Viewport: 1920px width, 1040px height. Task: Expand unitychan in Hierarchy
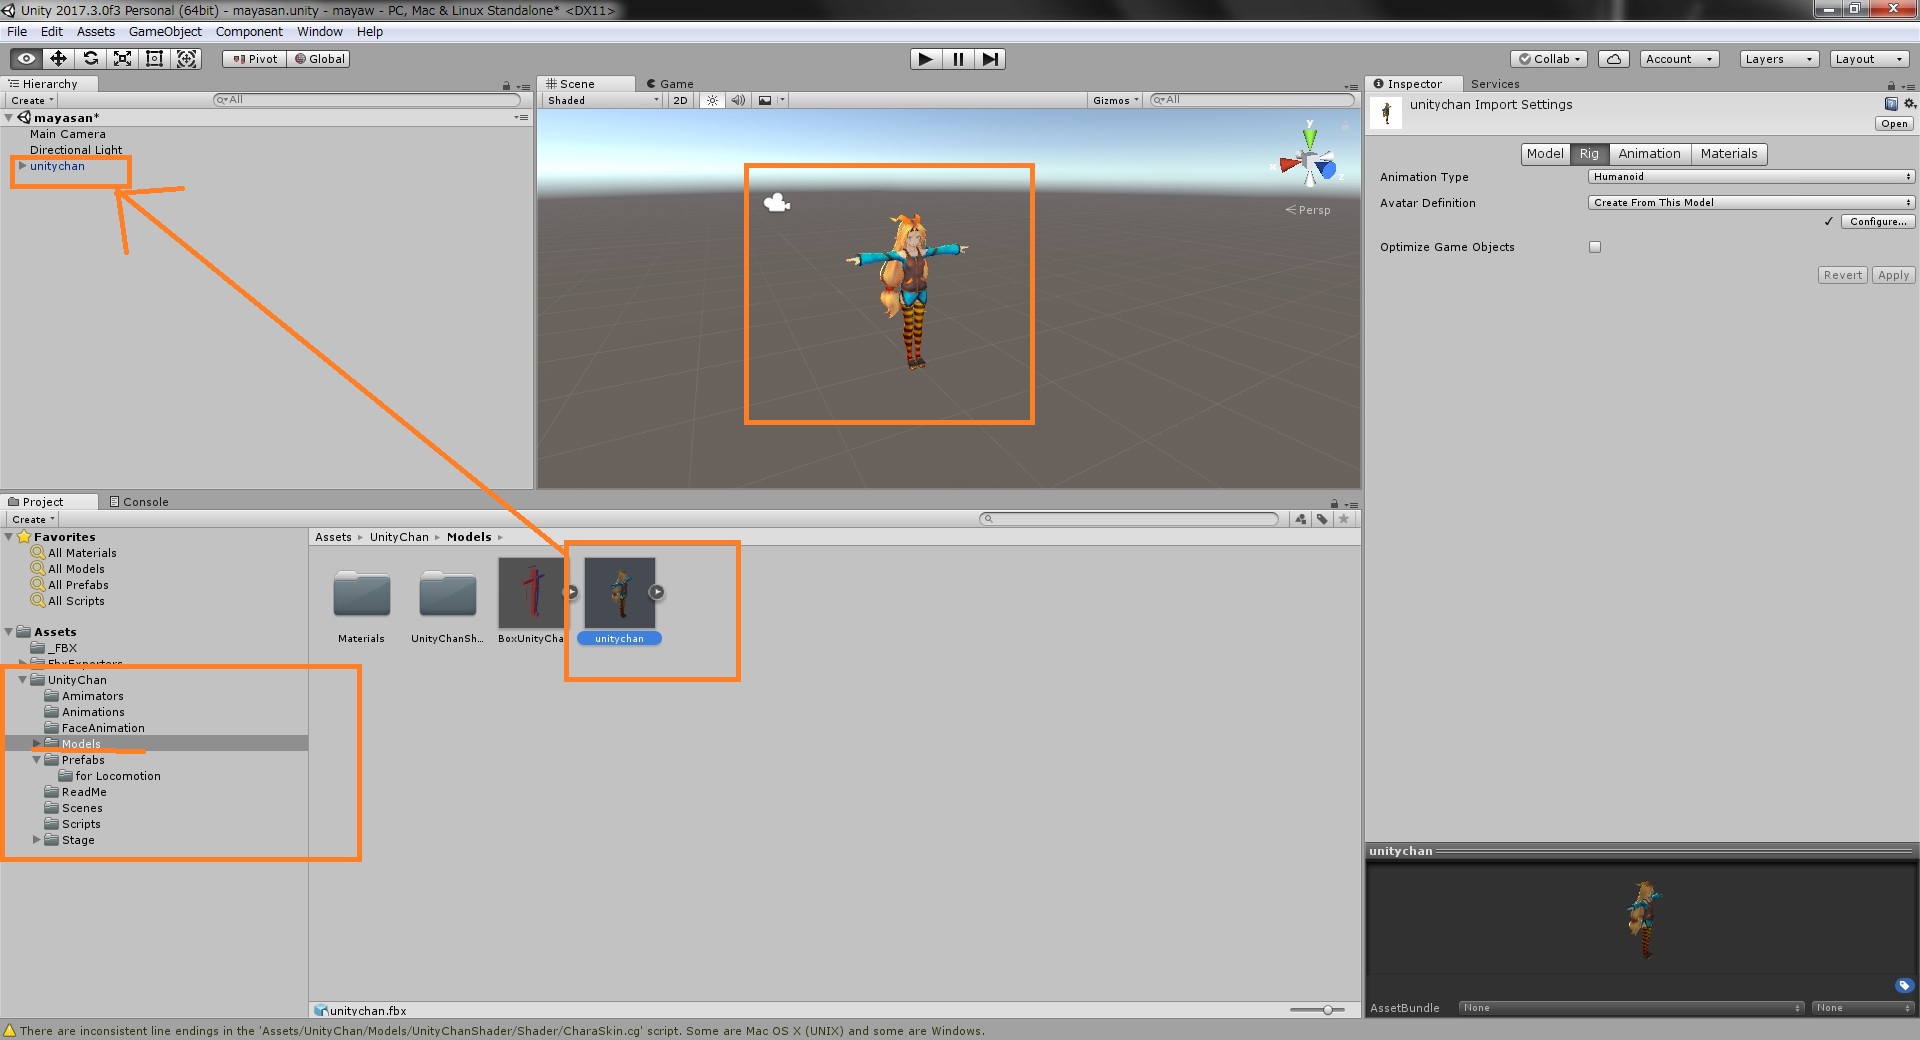click(x=22, y=166)
